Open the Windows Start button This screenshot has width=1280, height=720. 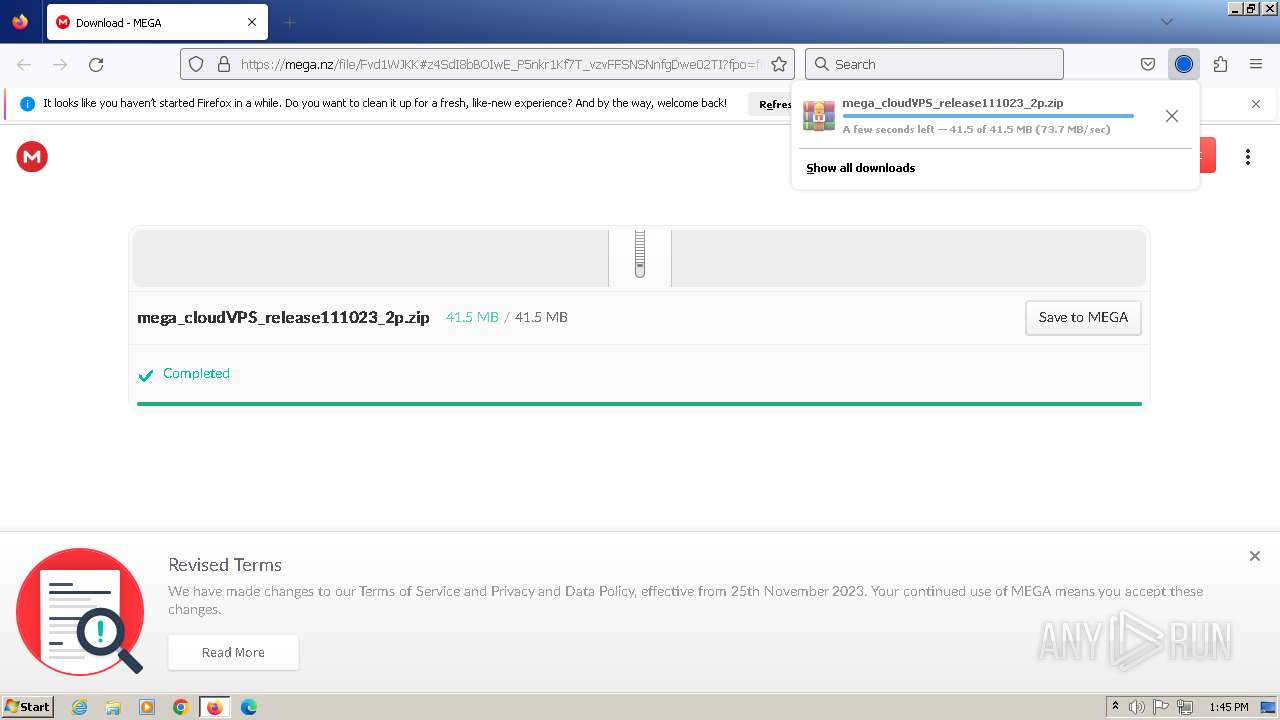click(28, 706)
